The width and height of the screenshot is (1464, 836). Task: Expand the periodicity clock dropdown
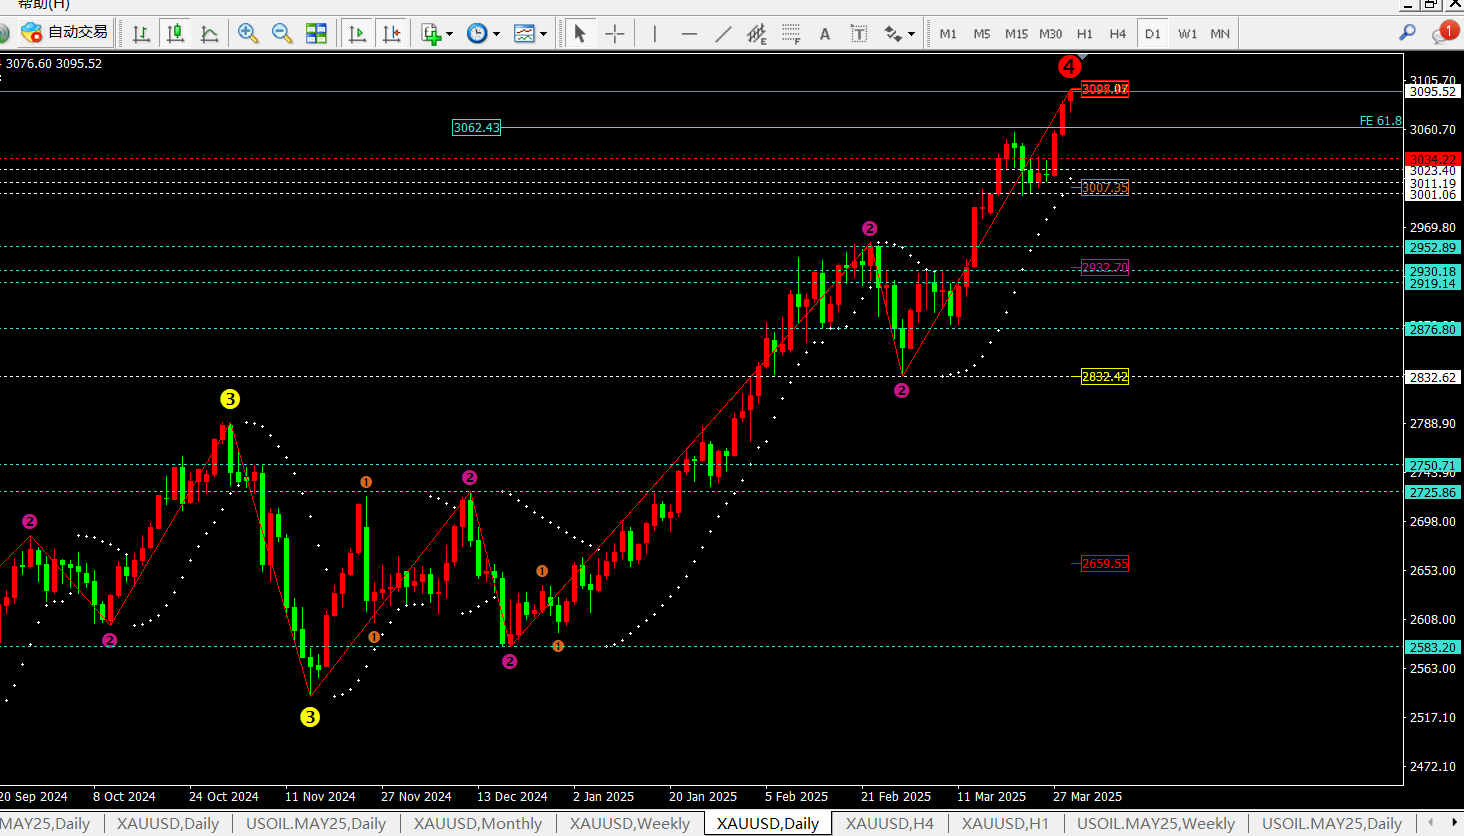pyautogui.click(x=483, y=34)
